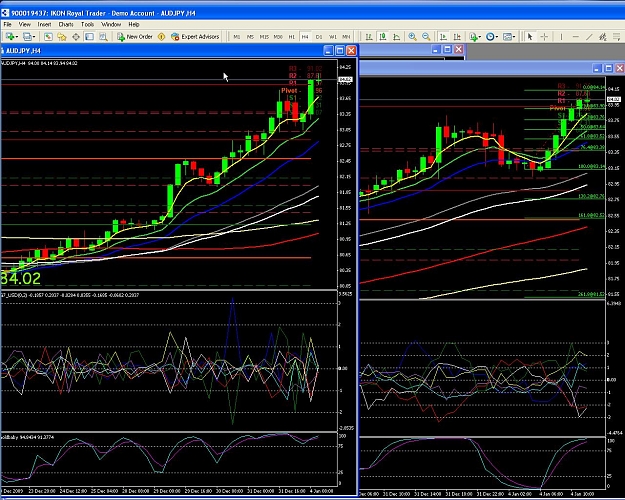Select the Equidistant Channel tool
The height and width of the screenshot is (500, 625).
pyautogui.click(x=603, y=37)
